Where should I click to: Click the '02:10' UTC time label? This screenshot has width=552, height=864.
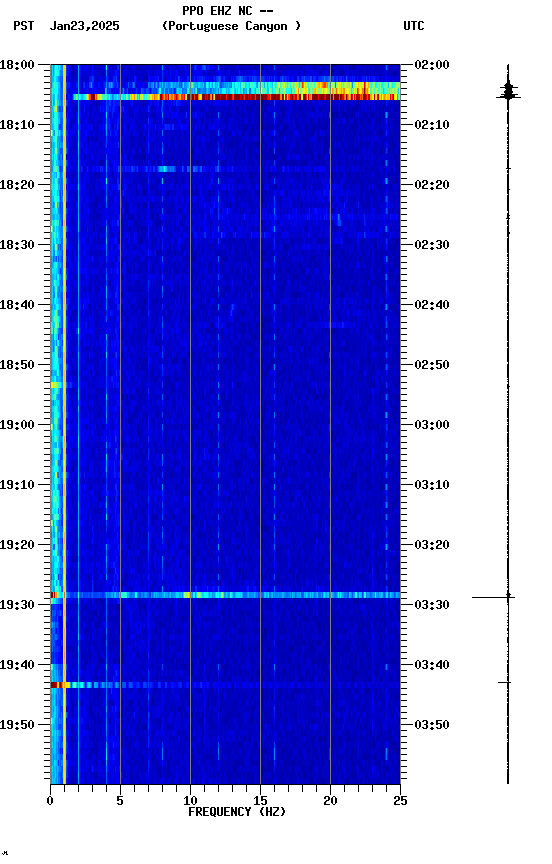coord(432,125)
